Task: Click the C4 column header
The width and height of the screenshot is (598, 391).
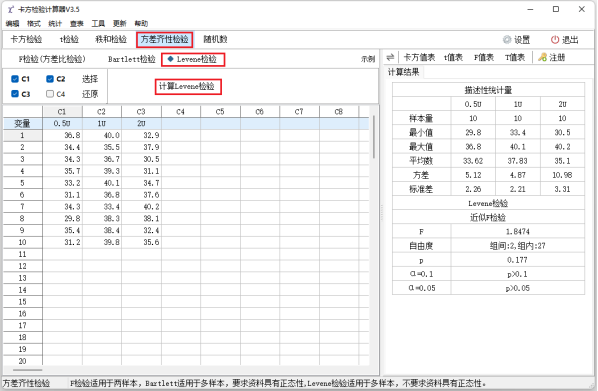Action: pyautogui.click(x=181, y=112)
